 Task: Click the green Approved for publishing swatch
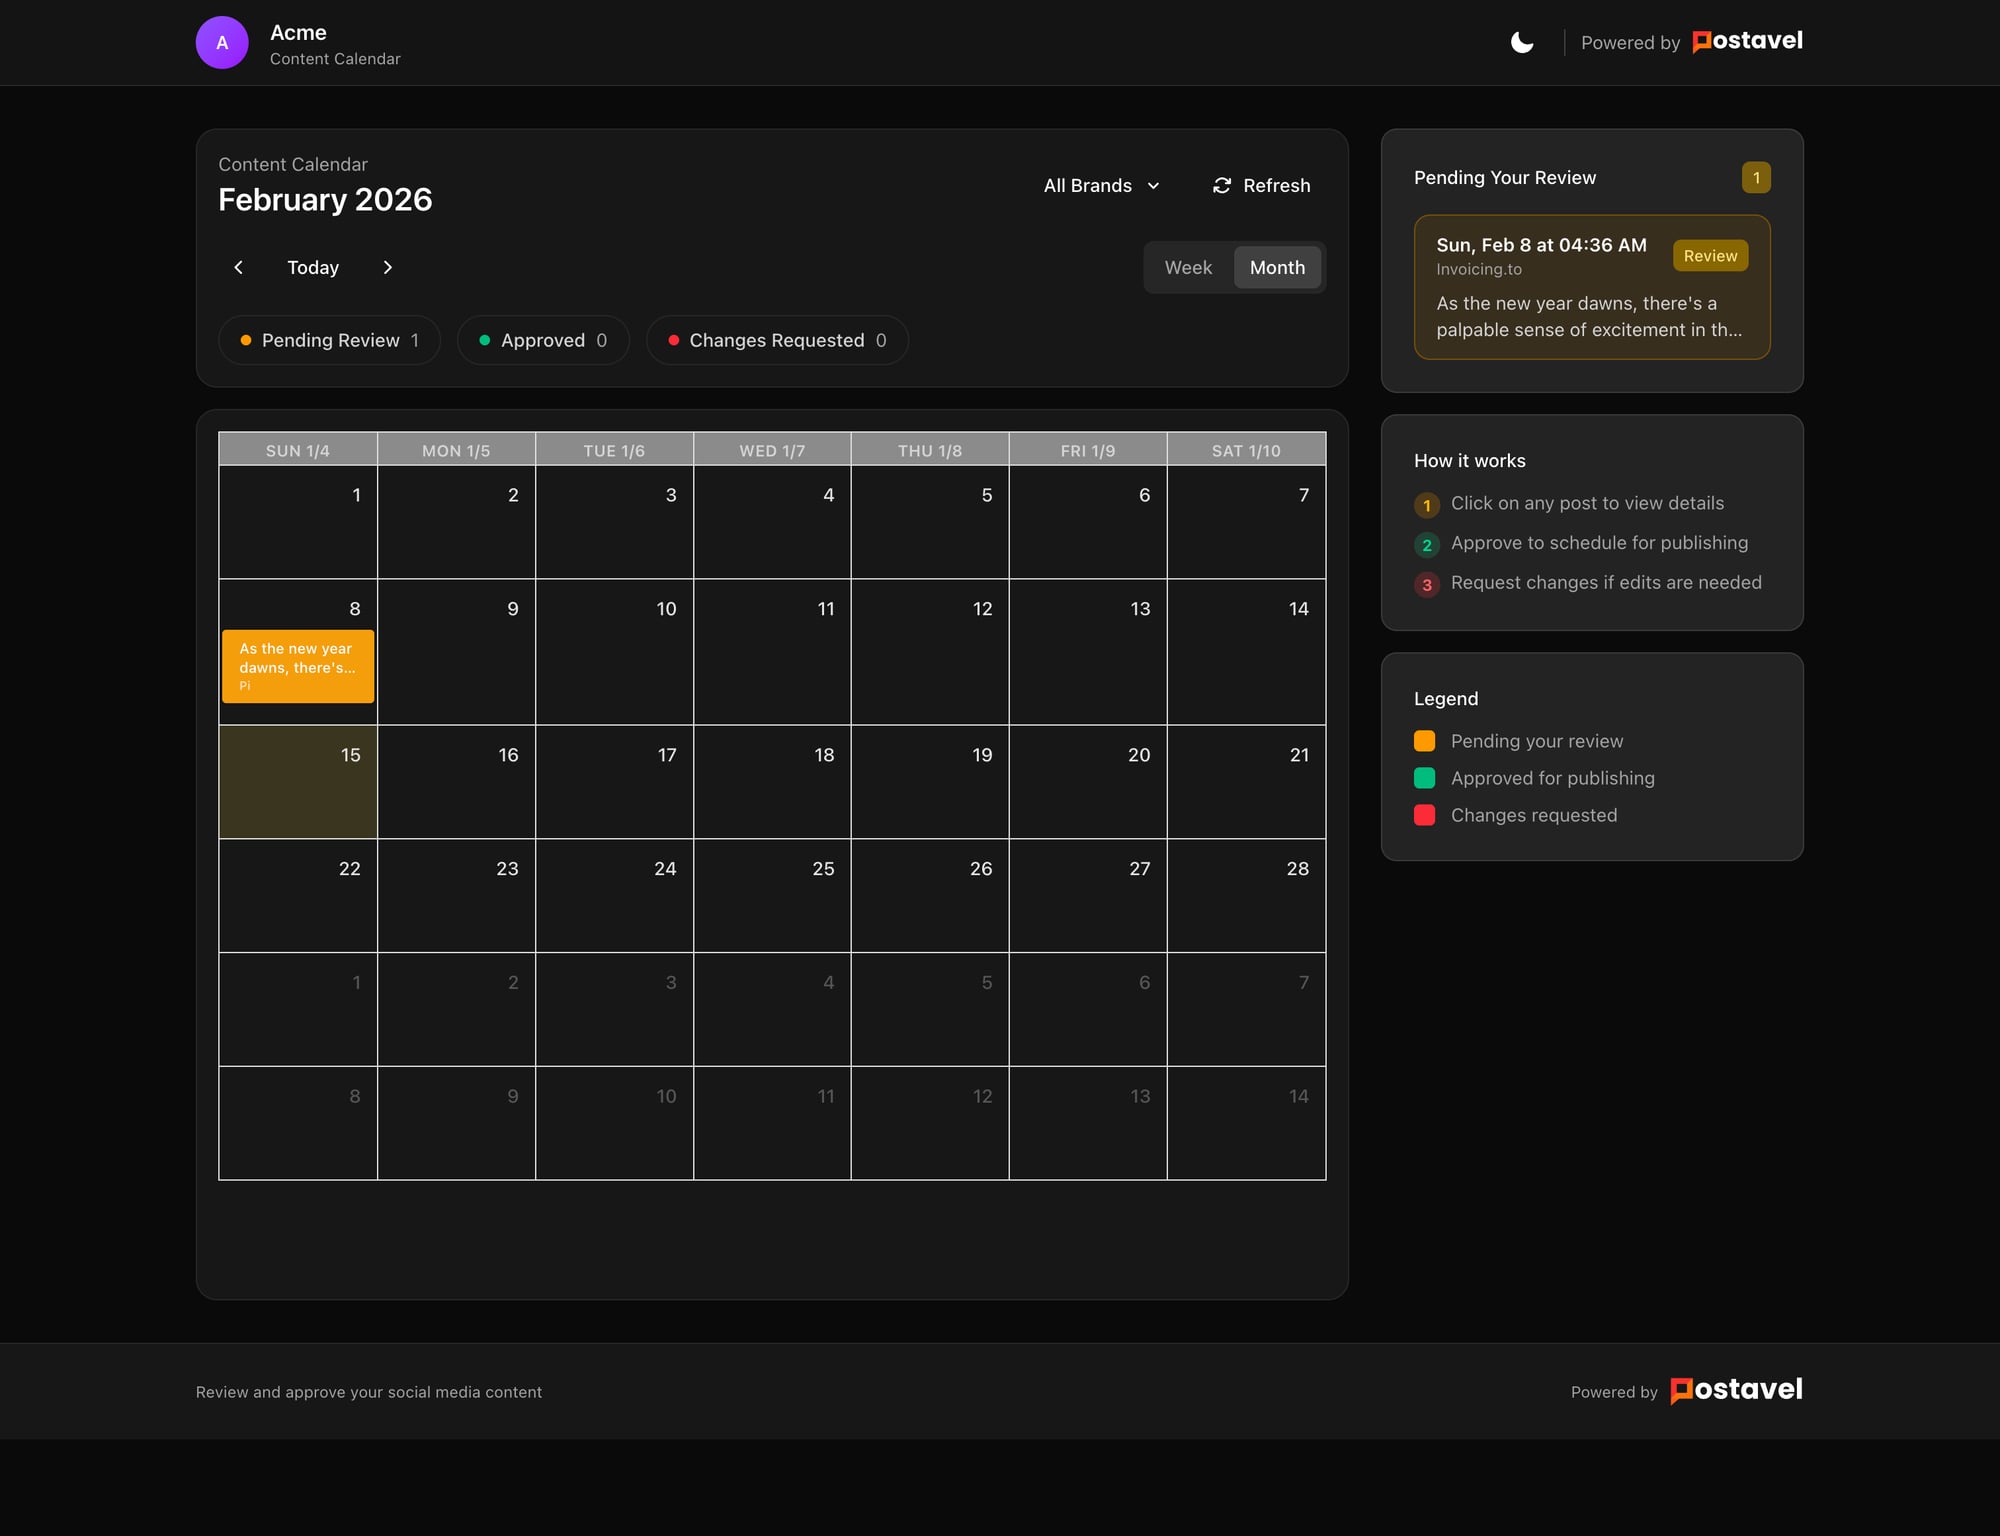[x=1425, y=778]
